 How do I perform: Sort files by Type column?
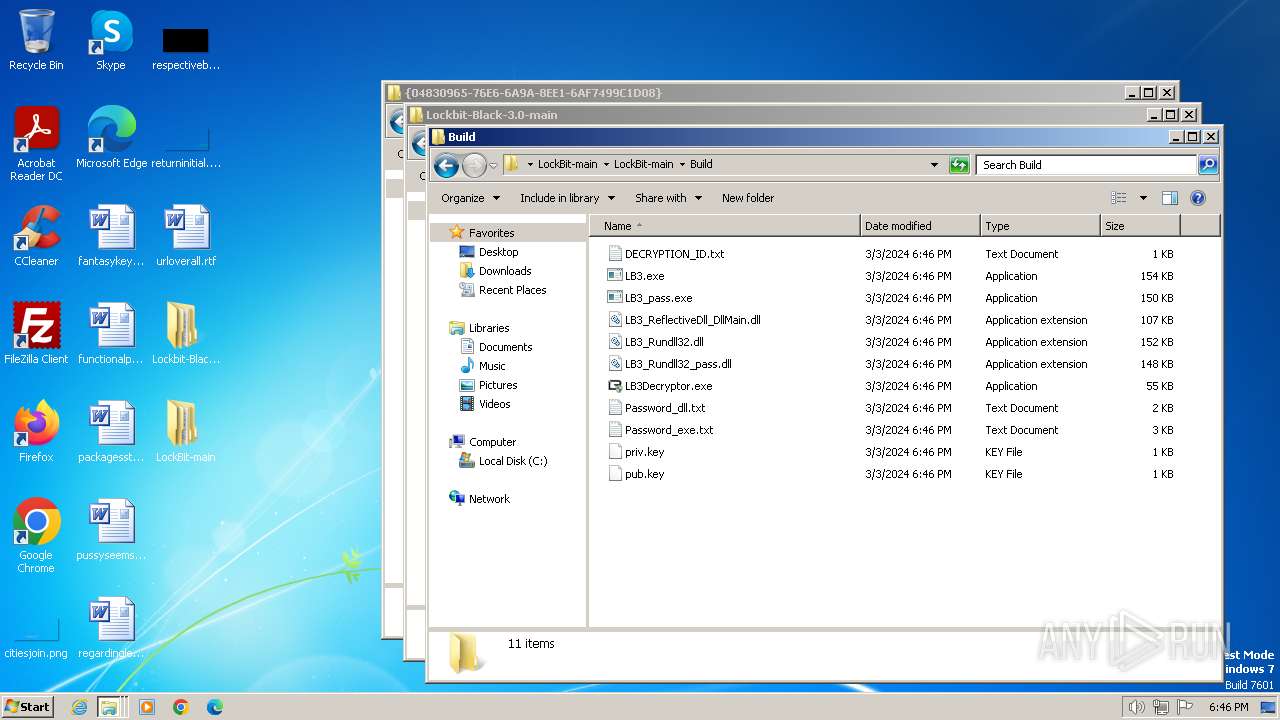coord(1040,226)
